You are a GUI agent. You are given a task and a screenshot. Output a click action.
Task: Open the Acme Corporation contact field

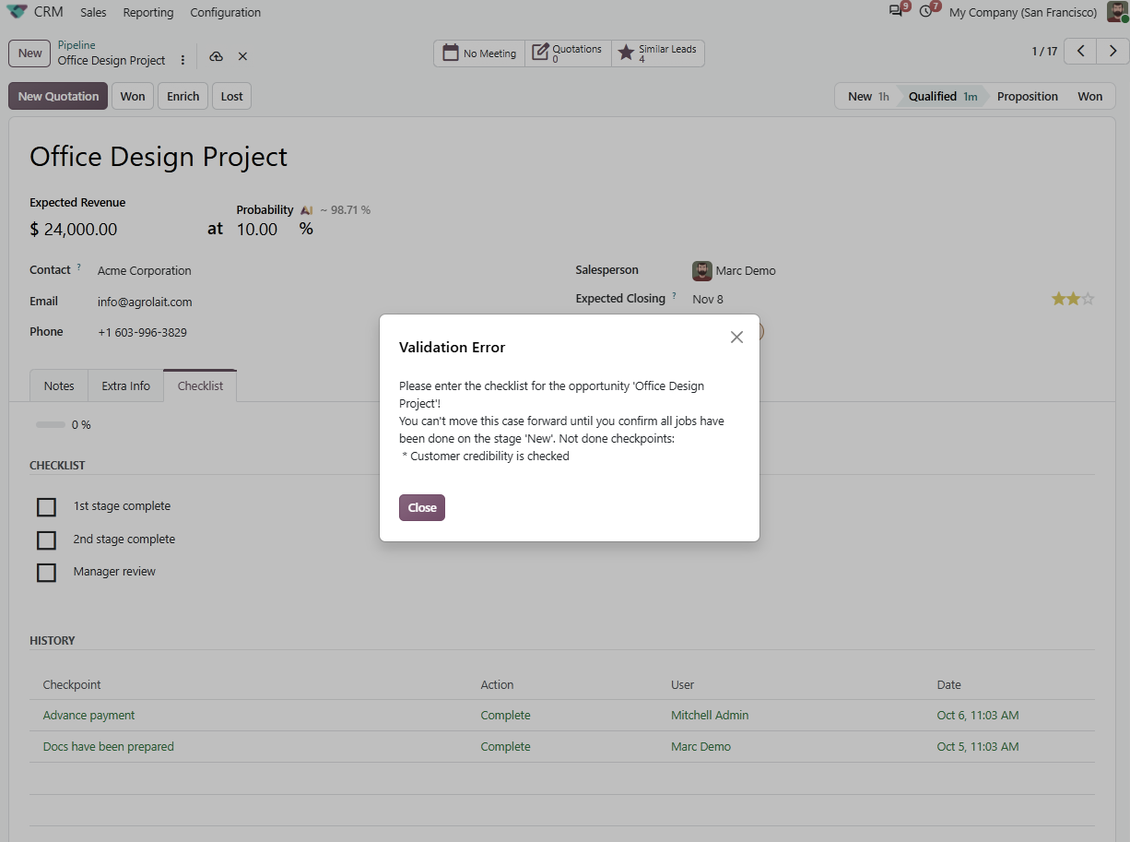(144, 270)
